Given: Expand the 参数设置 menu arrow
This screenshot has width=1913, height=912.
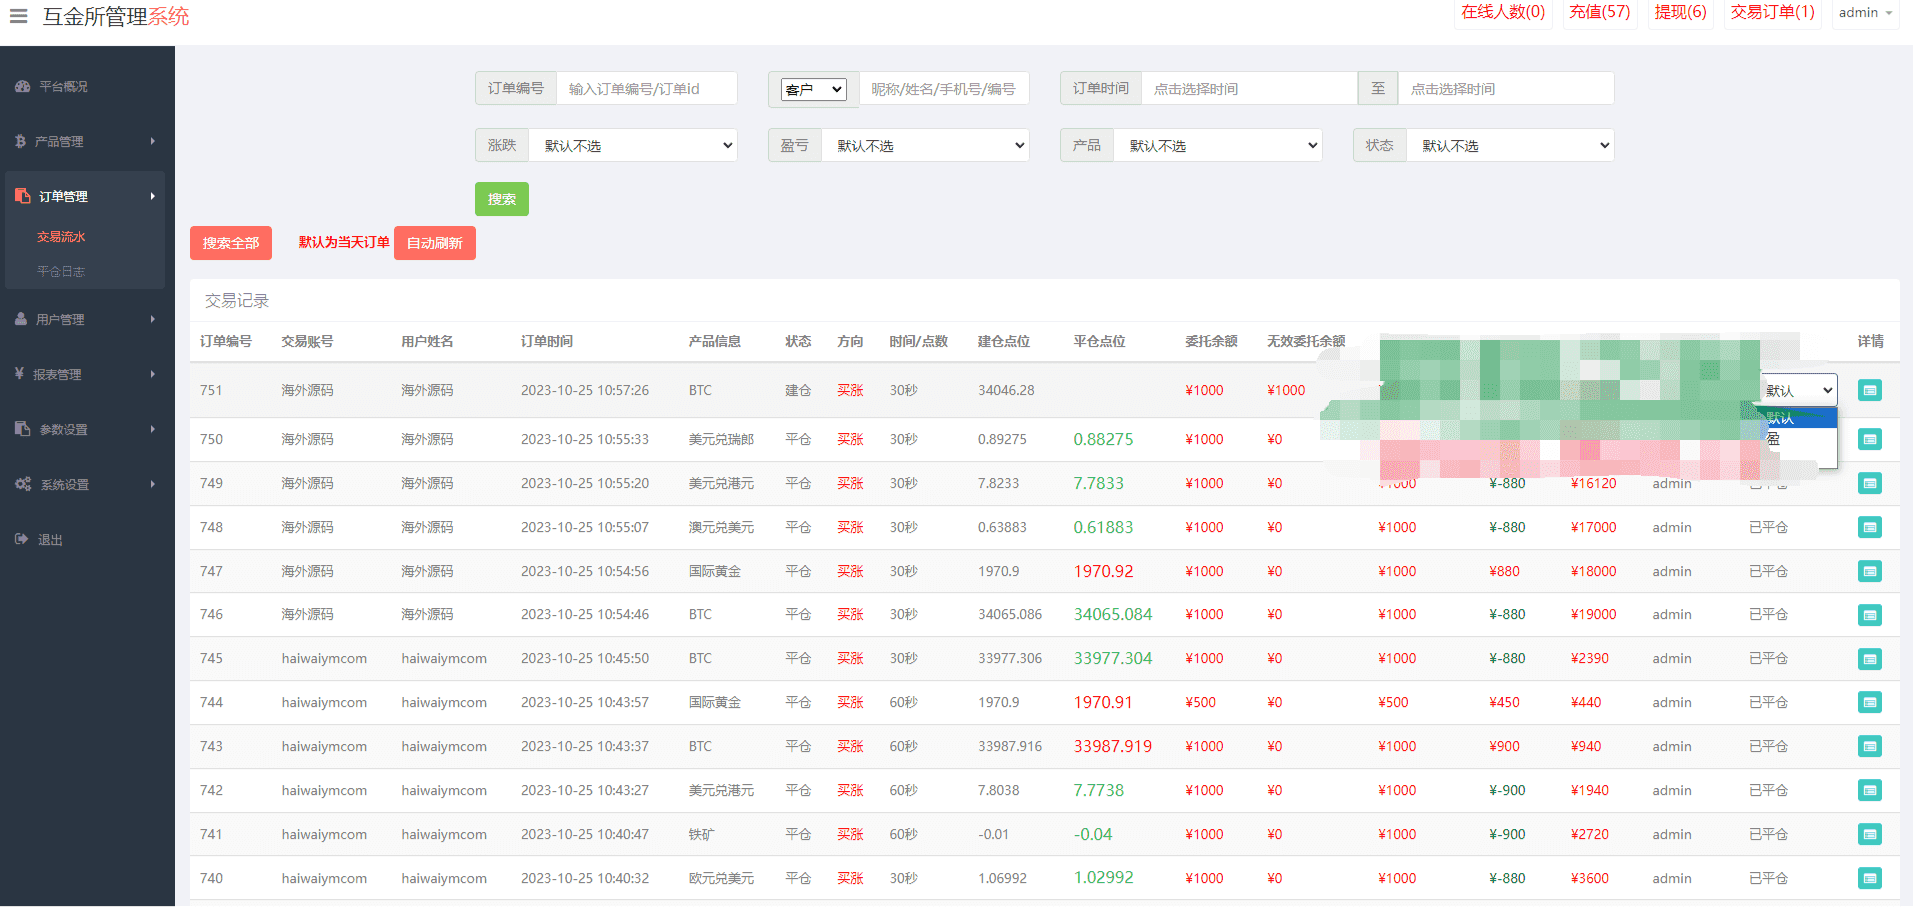Looking at the screenshot, I should click(x=153, y=429).
